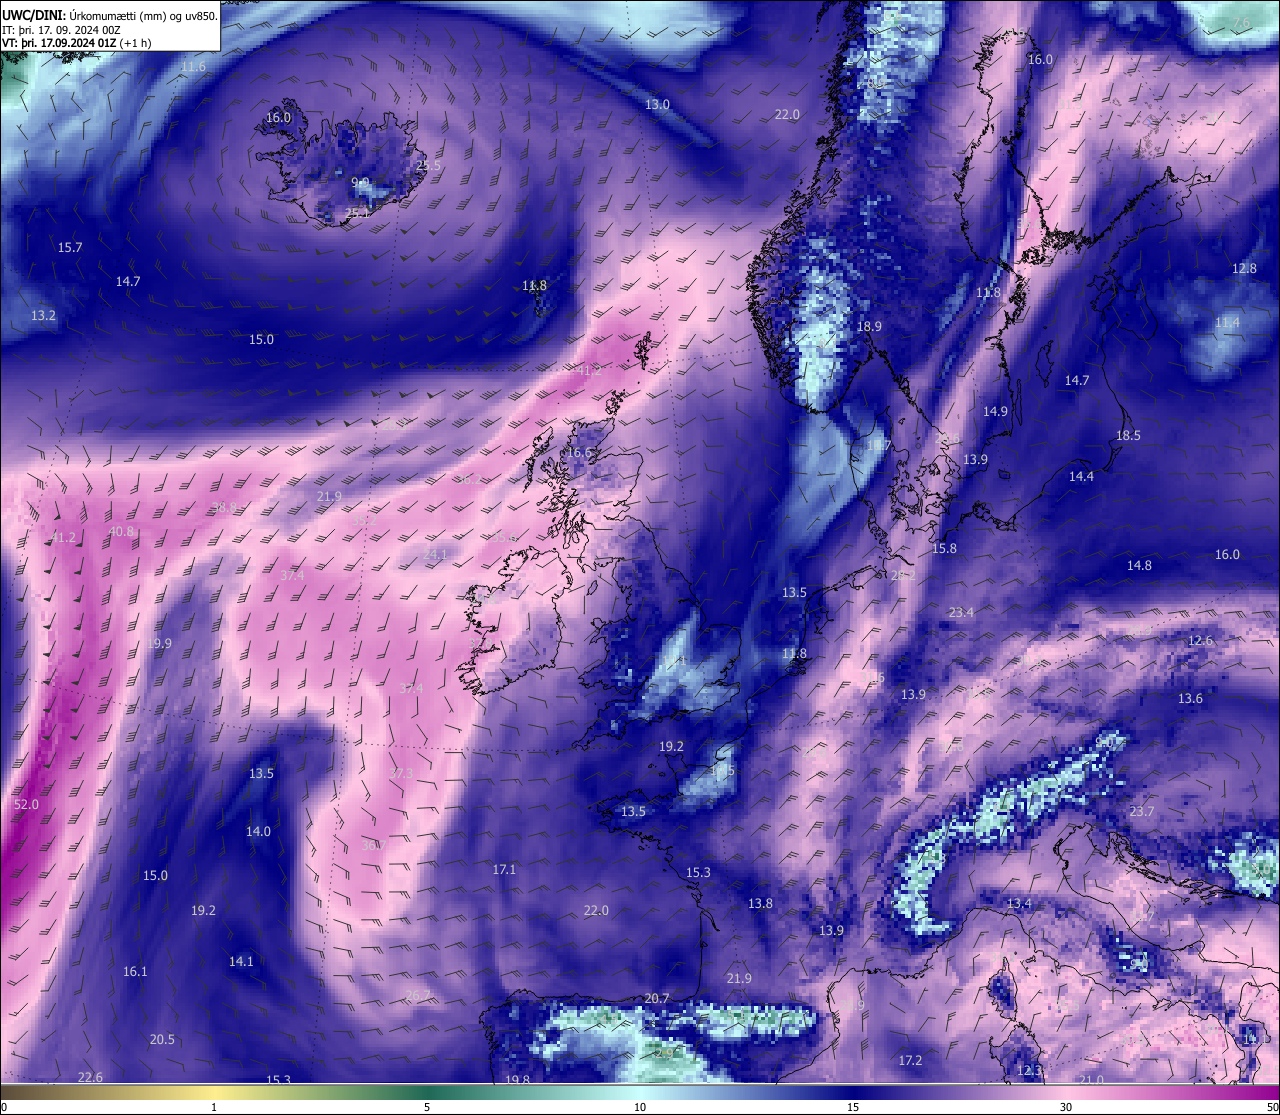This screenshot has height=1115, width=1280.
Task: Click the 21.0 value at the bottom right
Action: pos(1092,1080)
